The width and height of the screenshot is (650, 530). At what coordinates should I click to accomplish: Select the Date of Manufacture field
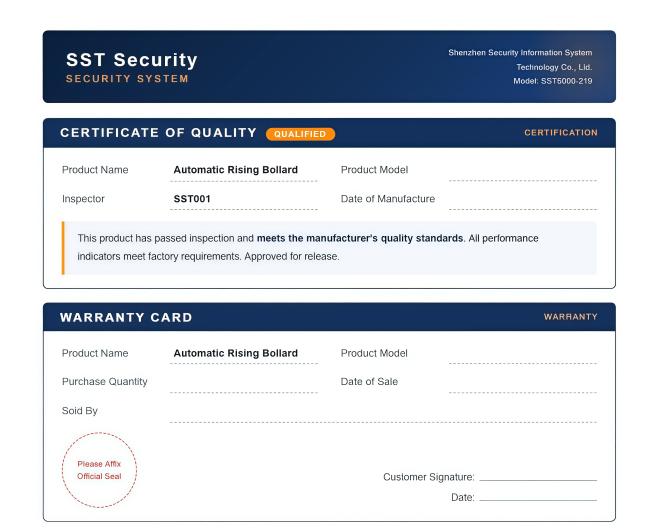[523, 200]
